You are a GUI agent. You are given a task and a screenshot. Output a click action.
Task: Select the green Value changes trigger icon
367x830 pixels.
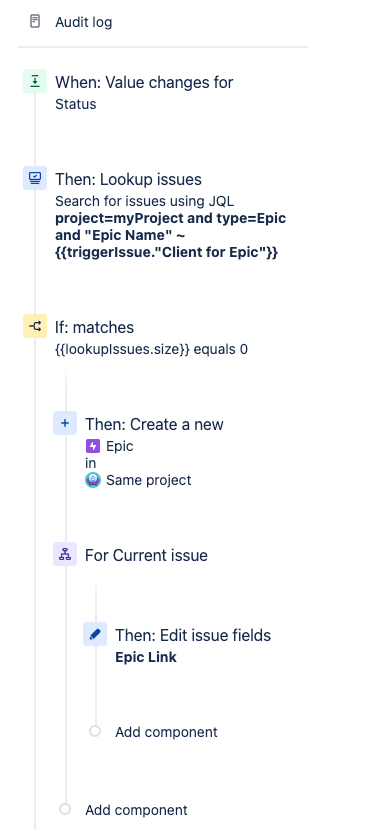point(35,81)
